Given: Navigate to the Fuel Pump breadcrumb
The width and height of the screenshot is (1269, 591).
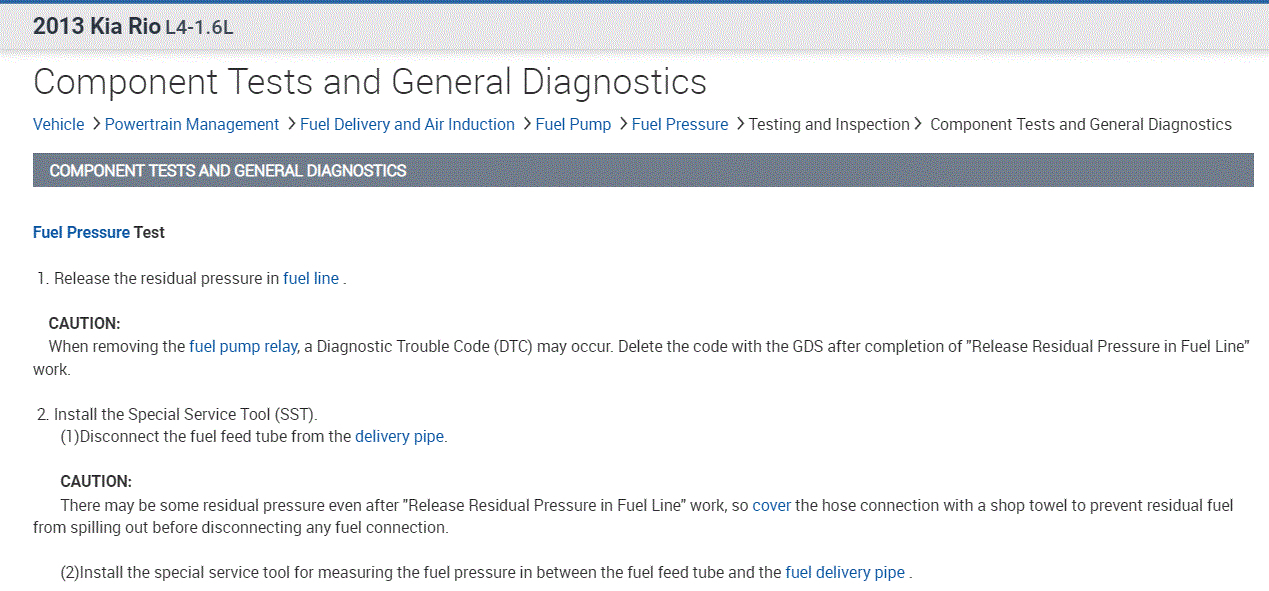Looking at the screenshot, I should coord(573,124).
